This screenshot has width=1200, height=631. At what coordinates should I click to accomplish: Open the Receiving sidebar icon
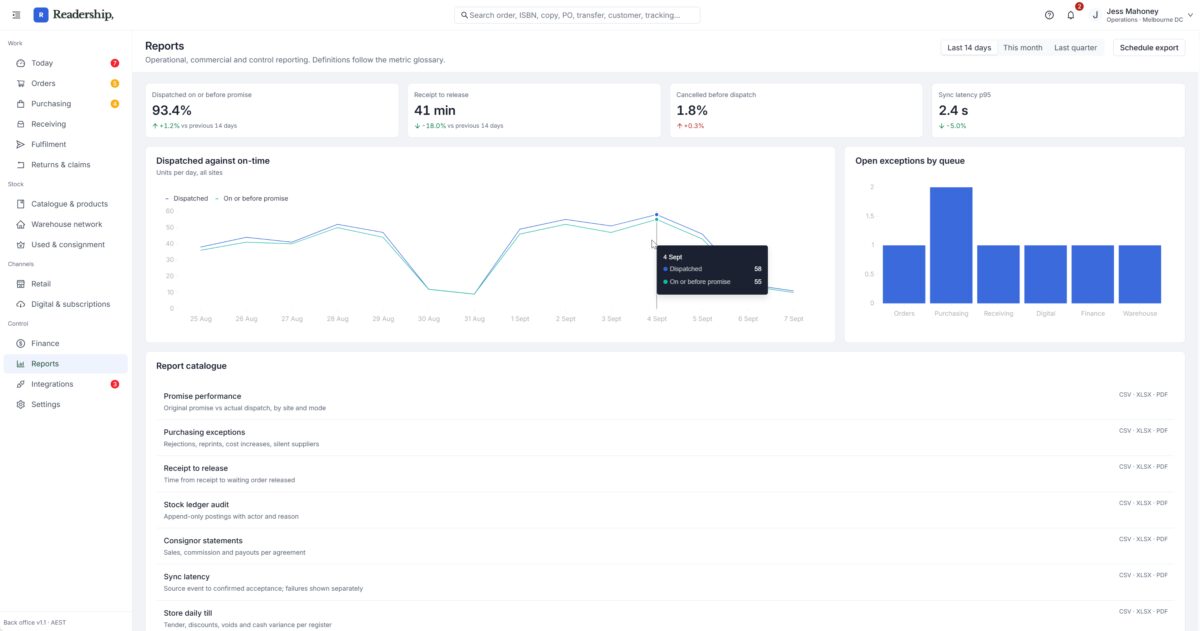pos(21,124)
